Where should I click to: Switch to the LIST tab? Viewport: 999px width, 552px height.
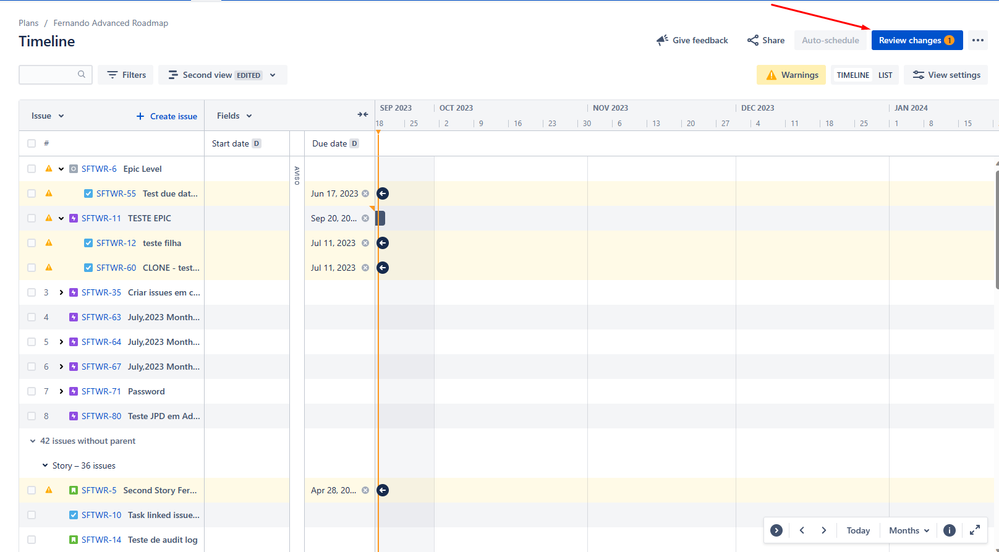(x=885, y=75)
